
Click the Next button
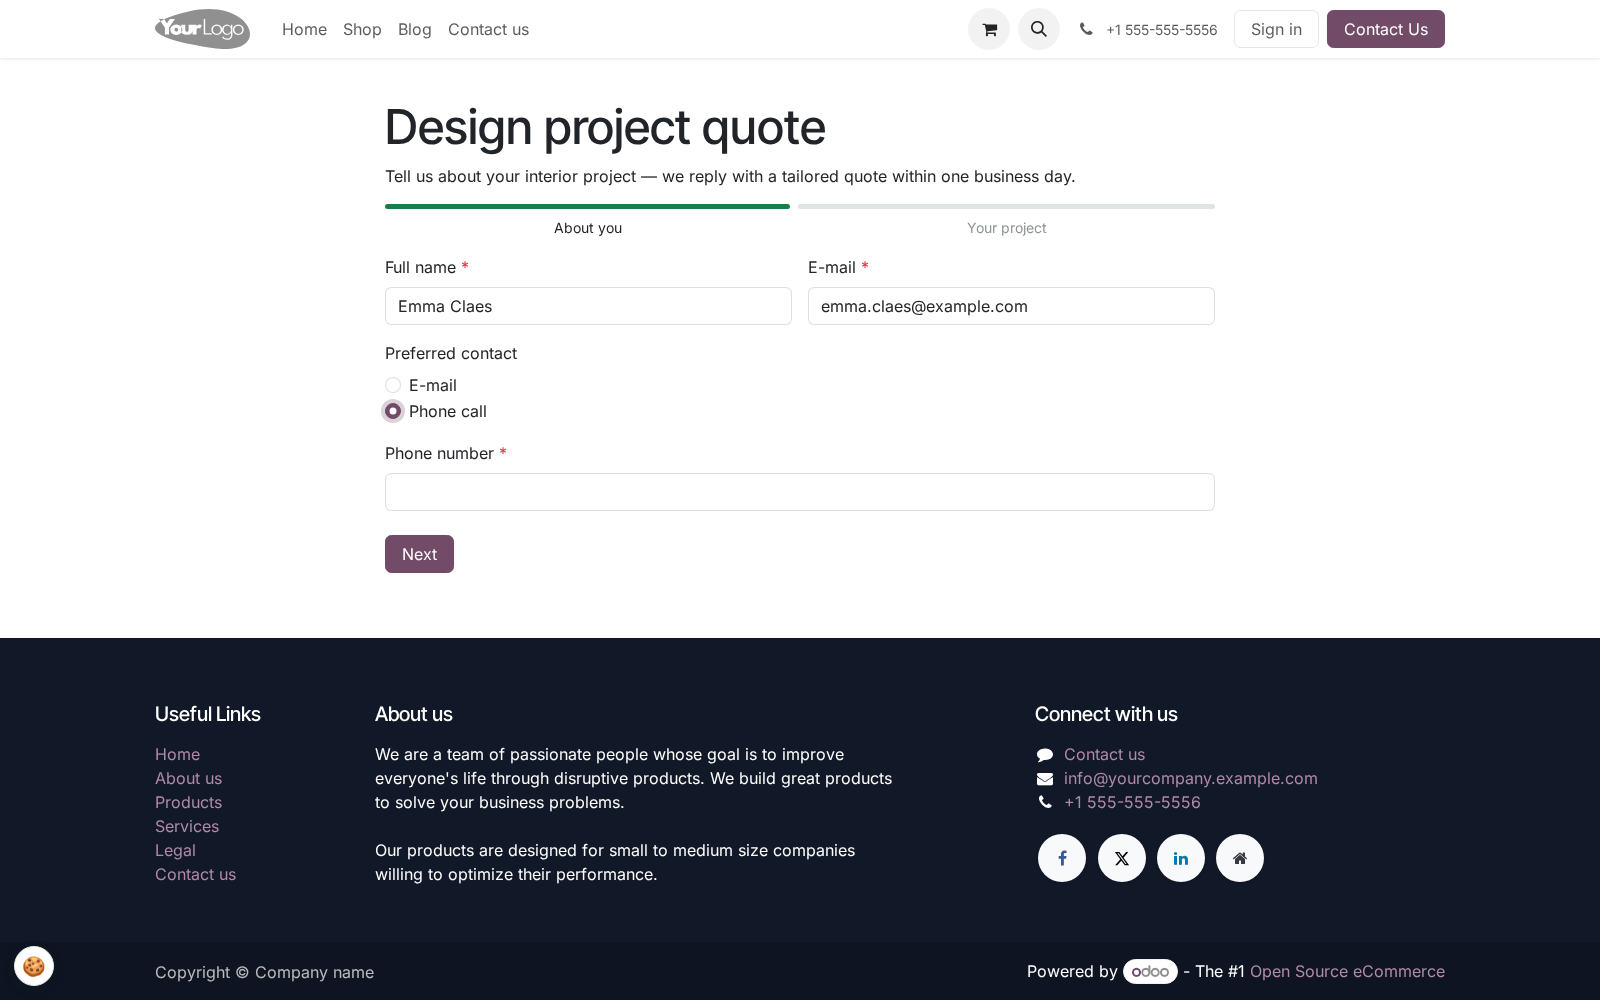(x=419, y=554)
